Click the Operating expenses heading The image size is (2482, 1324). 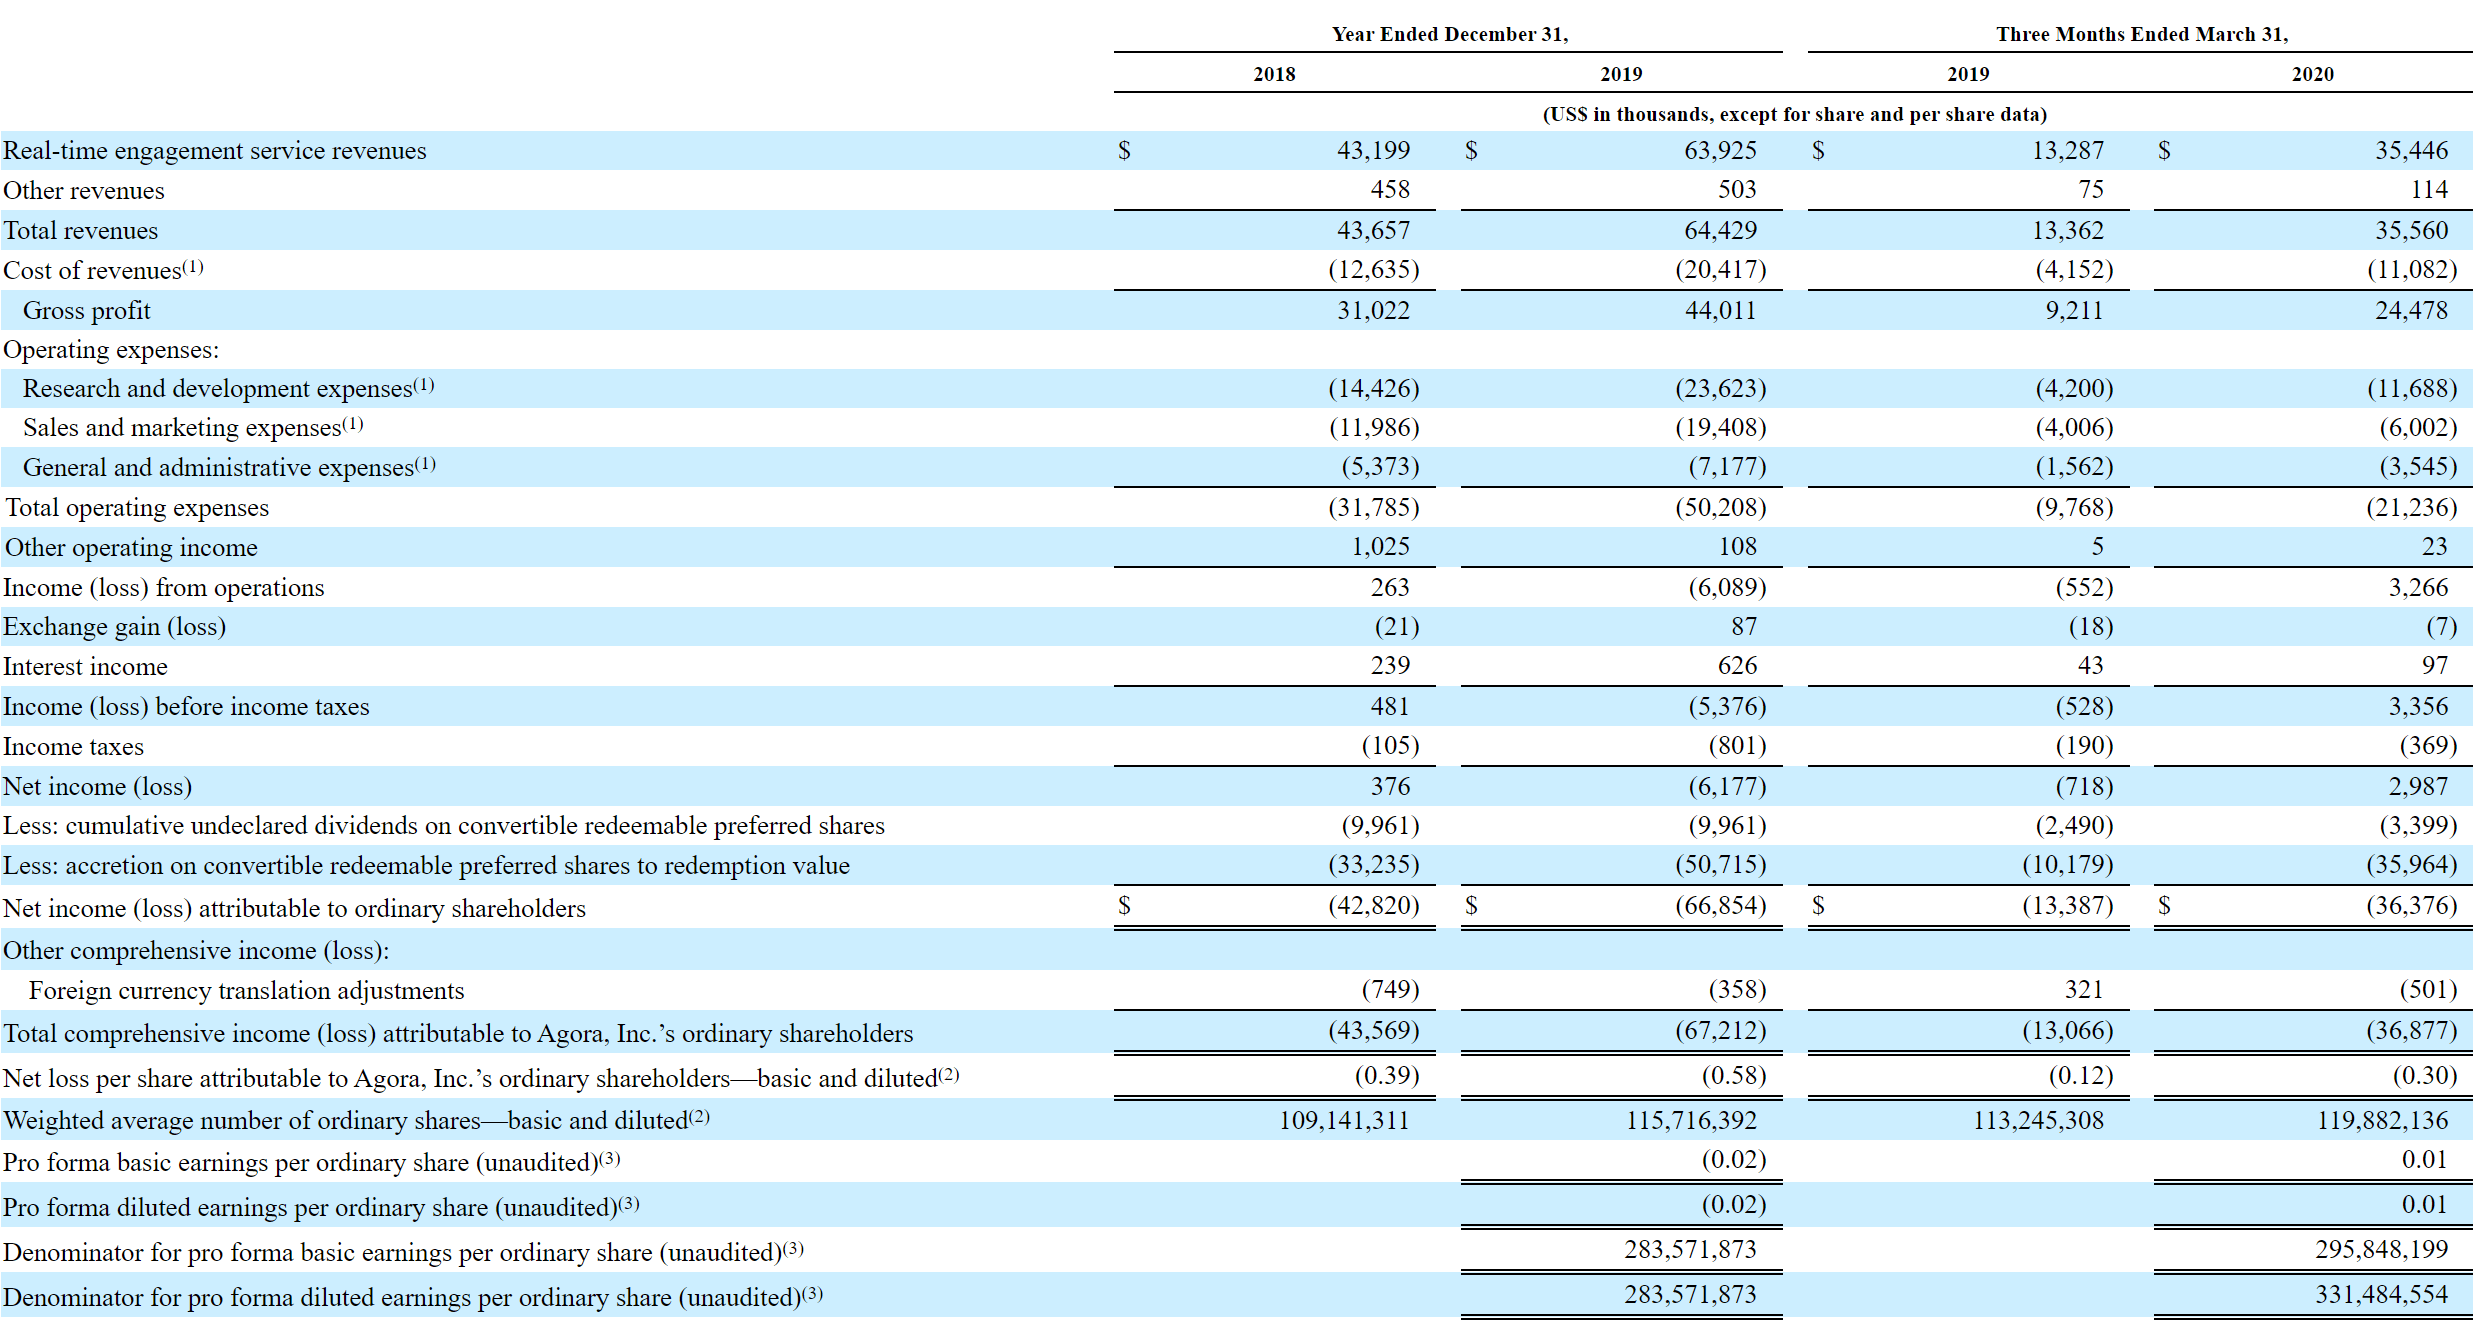pyautogui.click(x=111, y=350)
